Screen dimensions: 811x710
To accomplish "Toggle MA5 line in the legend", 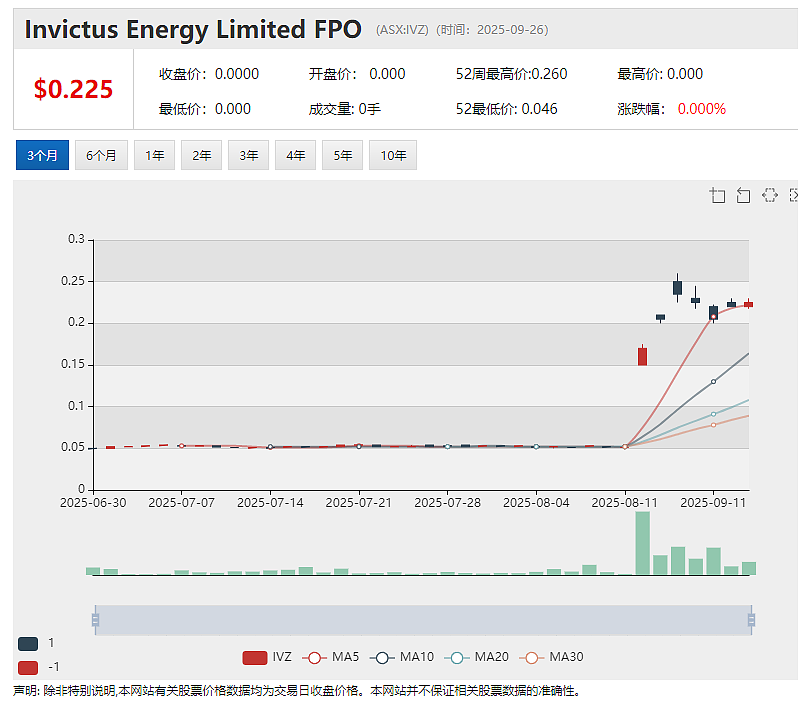I will tap(331, 657).
